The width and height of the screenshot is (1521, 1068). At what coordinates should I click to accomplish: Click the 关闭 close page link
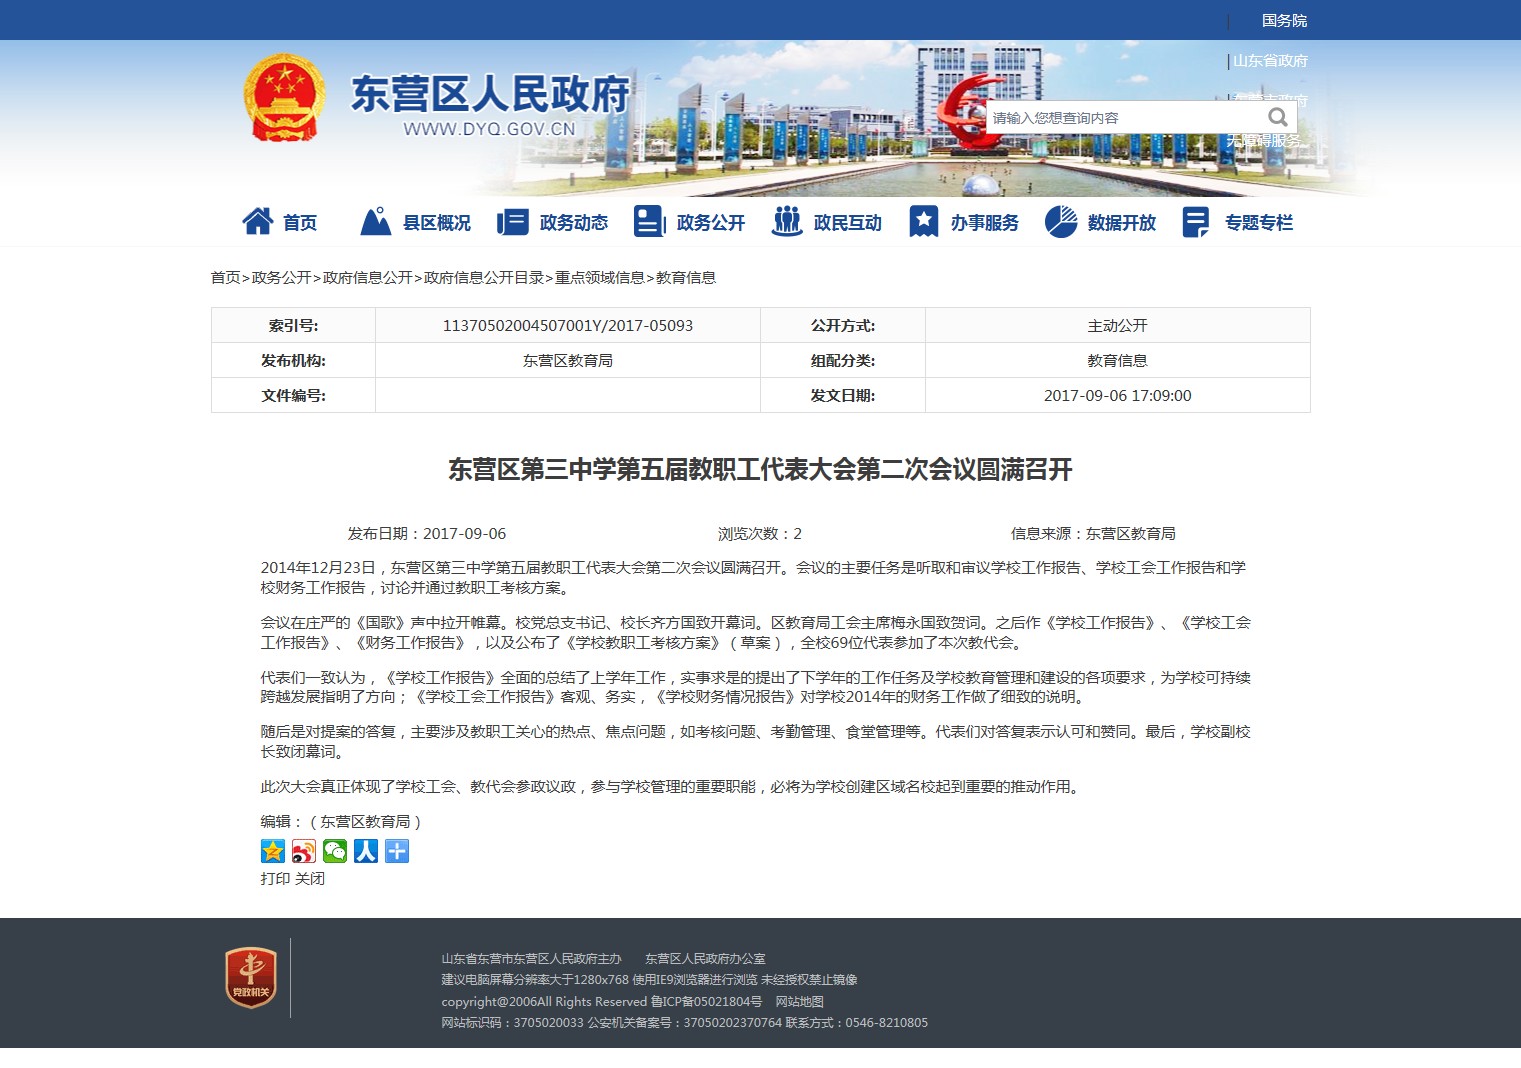[x=310, y=879]
